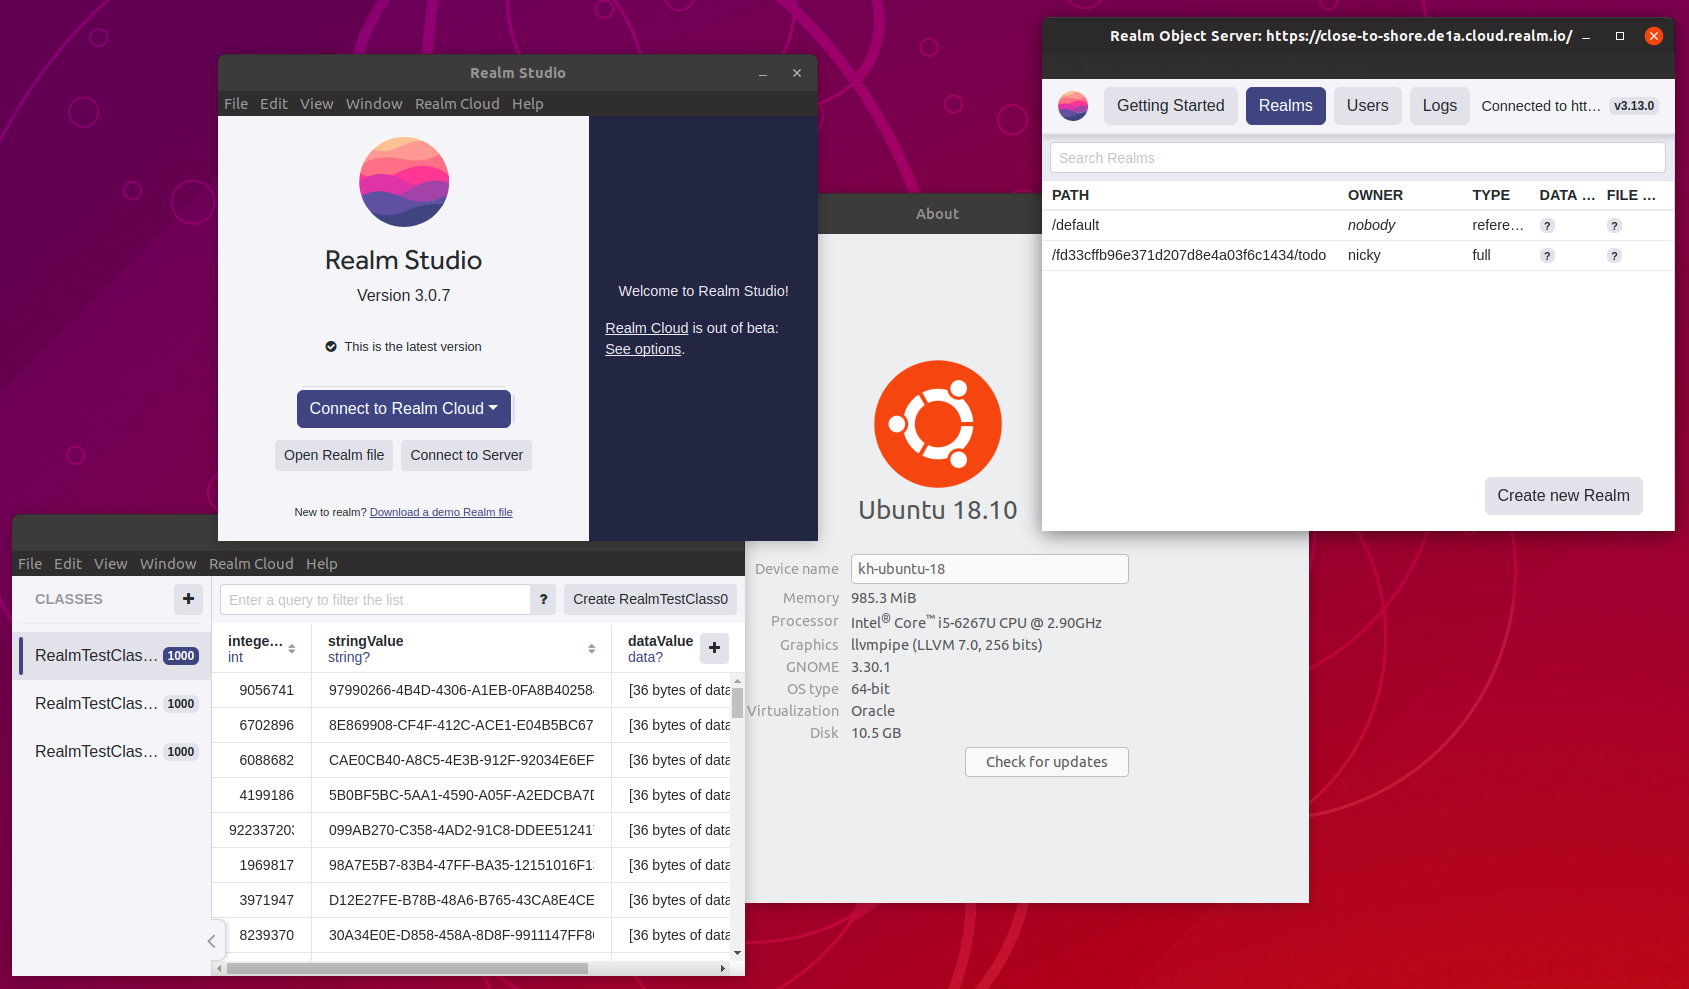Screen dimensions: 1689x989
Task: Click the query filter input field
Action: click(375, 600)
